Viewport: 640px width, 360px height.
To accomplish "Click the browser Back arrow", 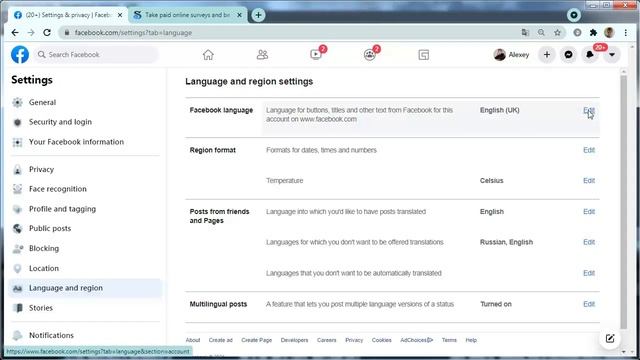I will coord(15,33).
